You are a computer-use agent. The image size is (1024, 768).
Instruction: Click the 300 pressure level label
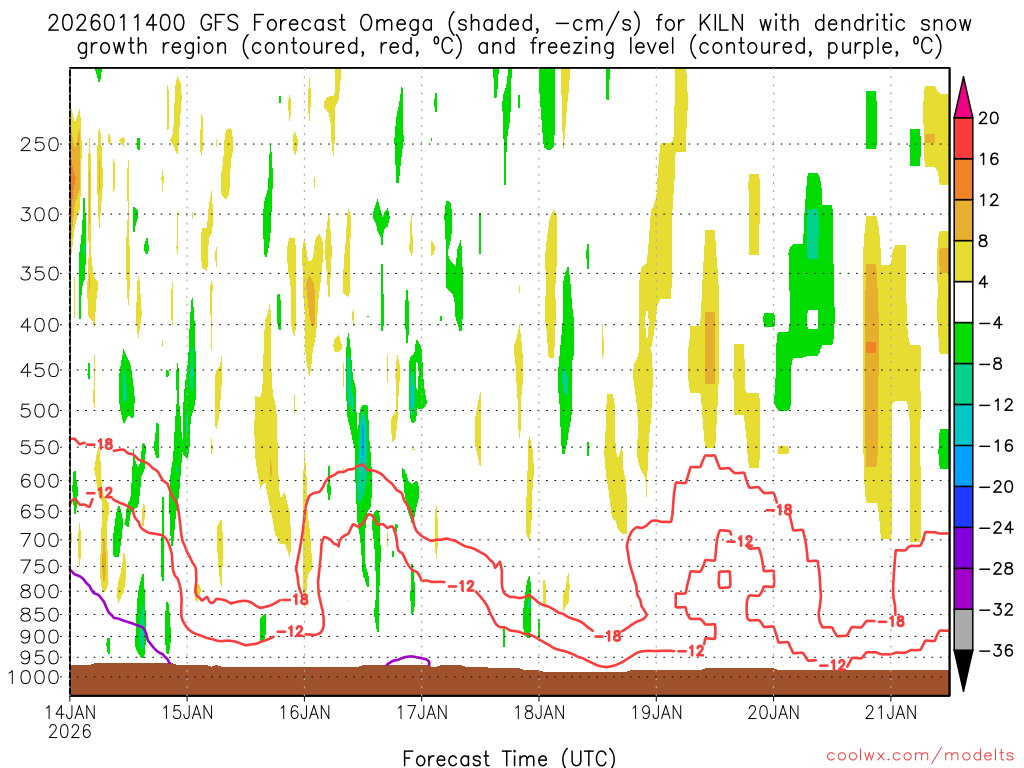(x=40, y=214)
